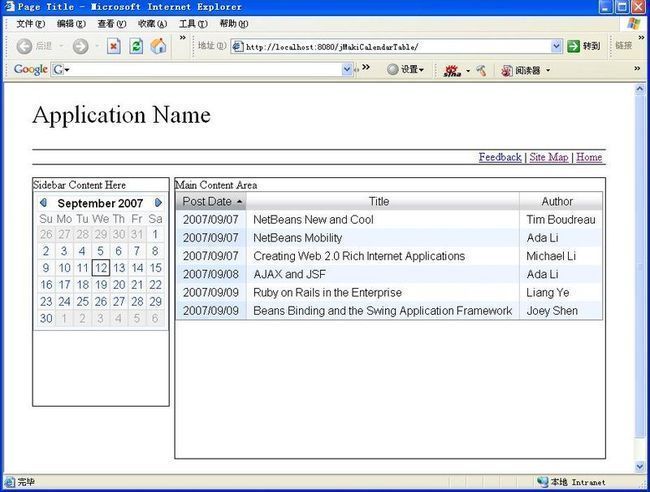
Task: Open the reader dropdown arrow
Action: pos(548,70)
